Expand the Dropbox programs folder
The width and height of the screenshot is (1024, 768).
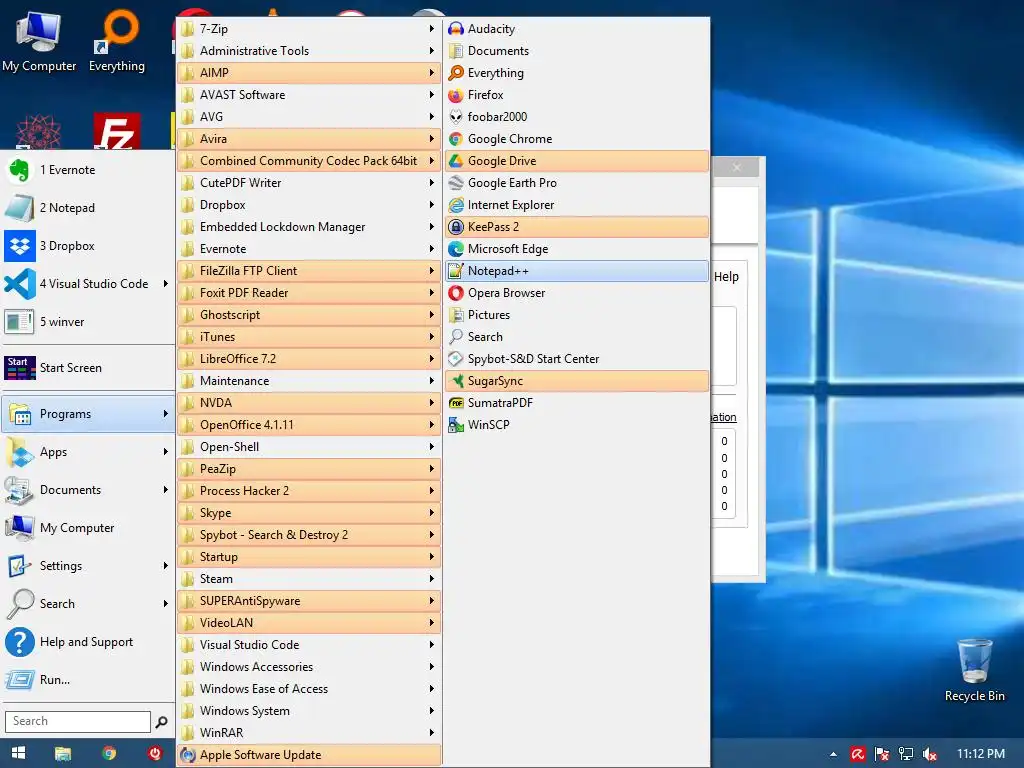[309, 205]
